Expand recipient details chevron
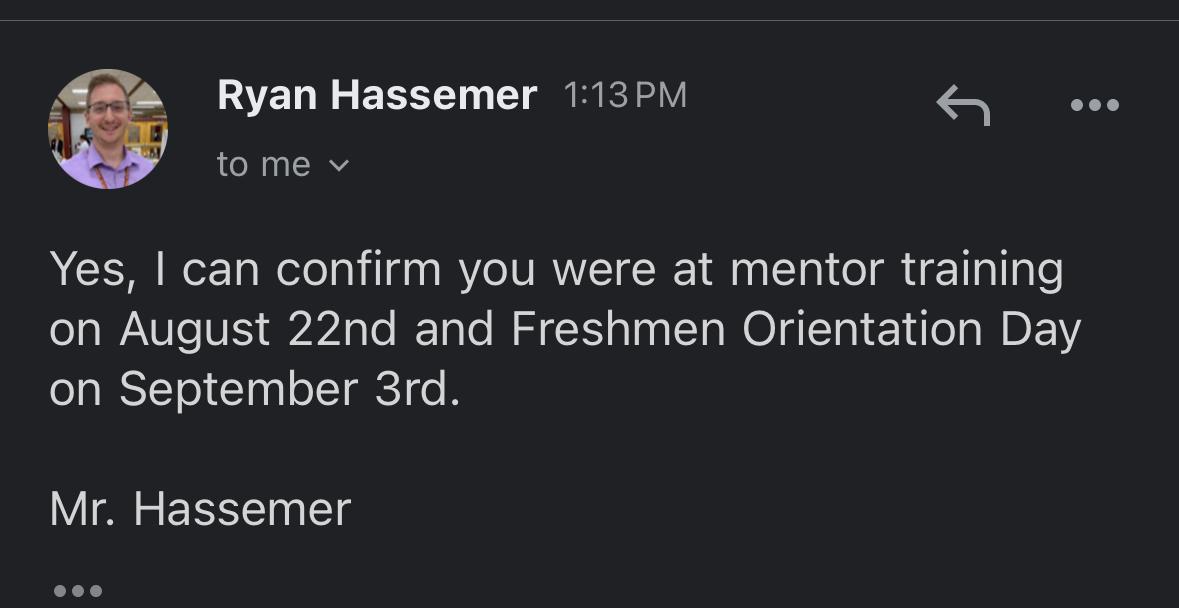 (339, 166)
